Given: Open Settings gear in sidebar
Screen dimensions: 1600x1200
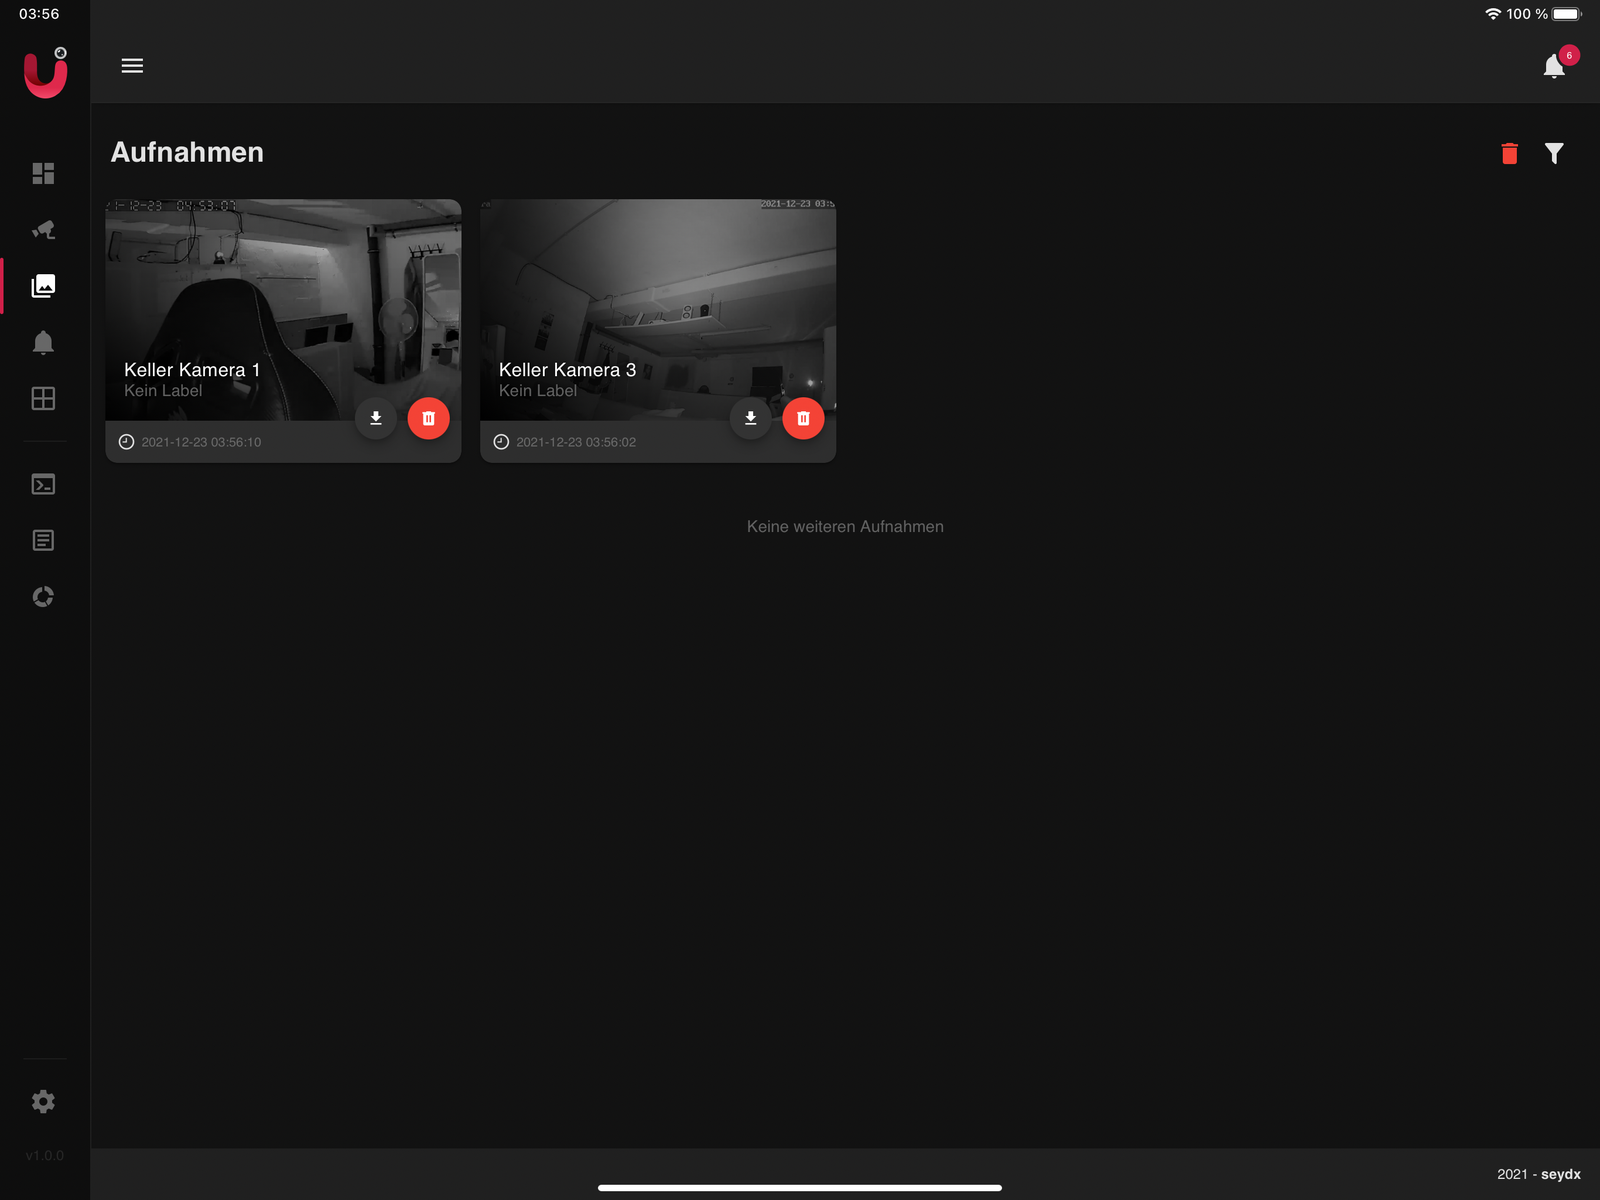Looking at the screenshot, I should 43,1102.
